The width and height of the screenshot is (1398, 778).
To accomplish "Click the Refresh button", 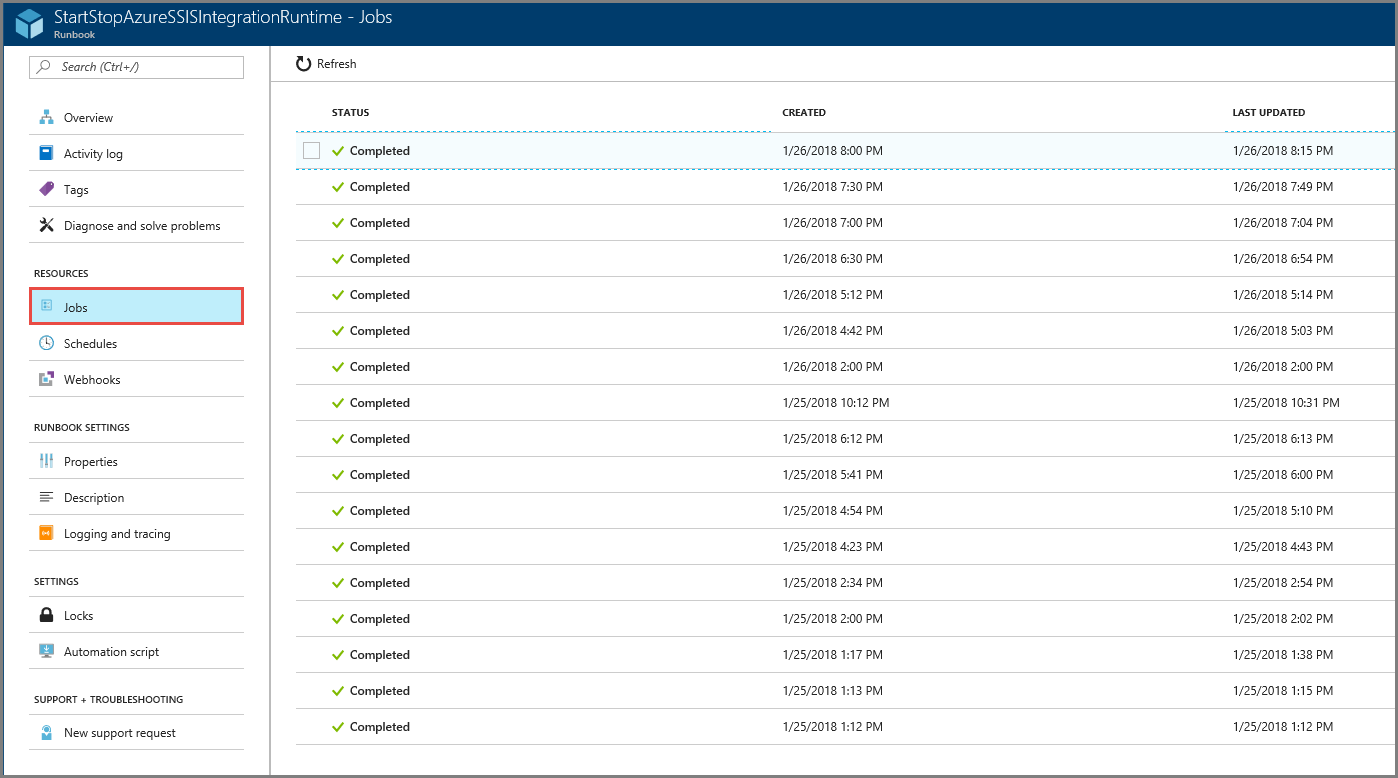I will pos(325,62).
